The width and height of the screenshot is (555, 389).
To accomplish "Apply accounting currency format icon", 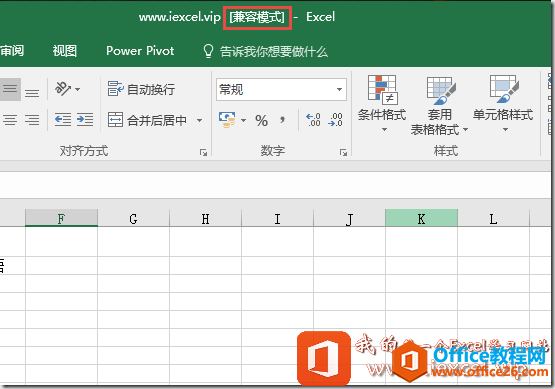I will (x=227, y=120).
